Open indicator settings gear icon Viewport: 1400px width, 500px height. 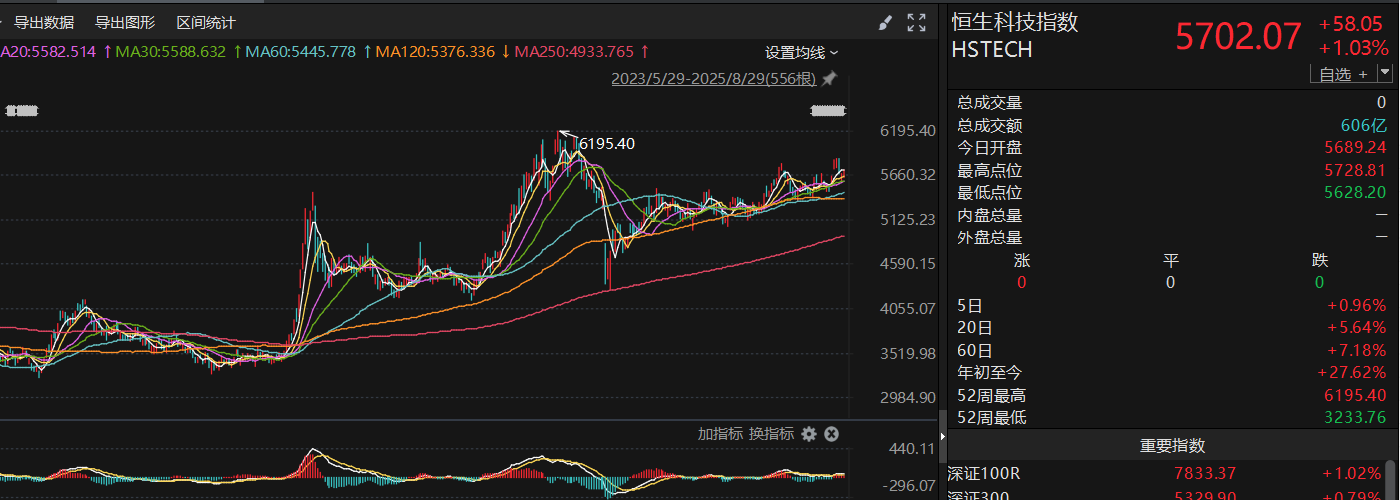pos(809,434)
